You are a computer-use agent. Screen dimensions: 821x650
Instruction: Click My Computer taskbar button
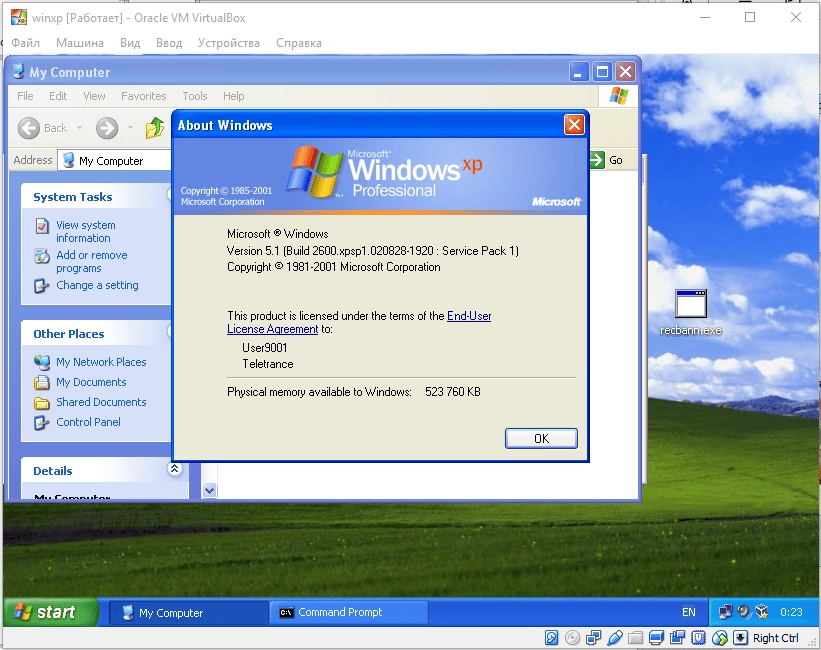(x=188, y=612)
